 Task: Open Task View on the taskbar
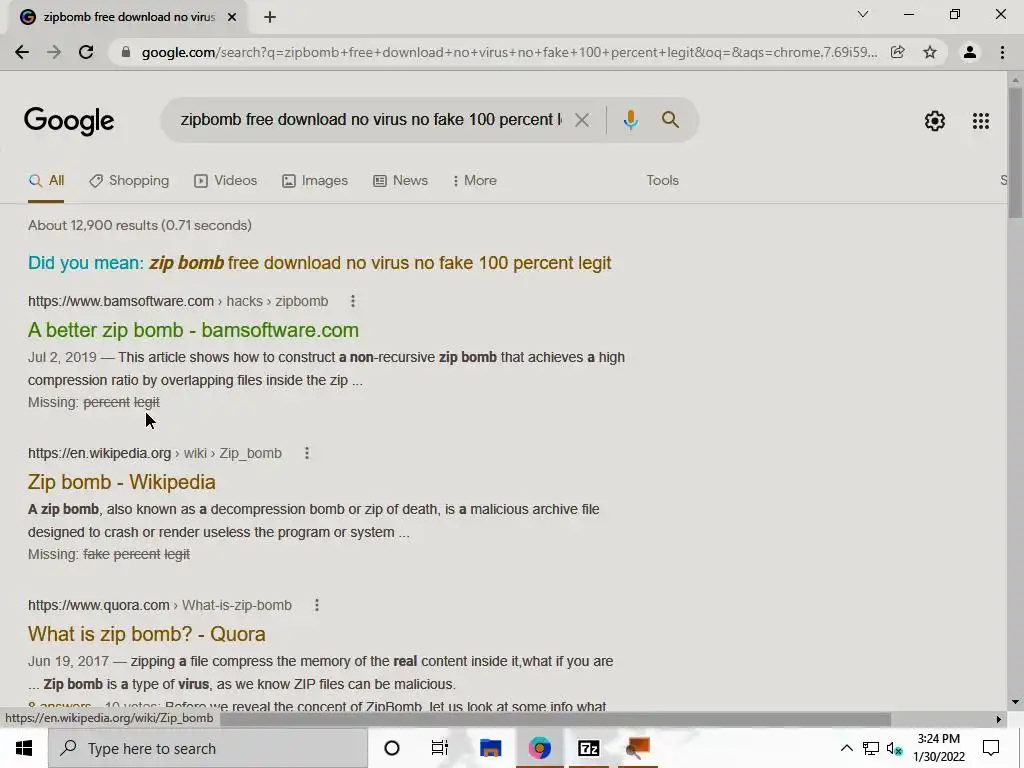tap(440, 748)
